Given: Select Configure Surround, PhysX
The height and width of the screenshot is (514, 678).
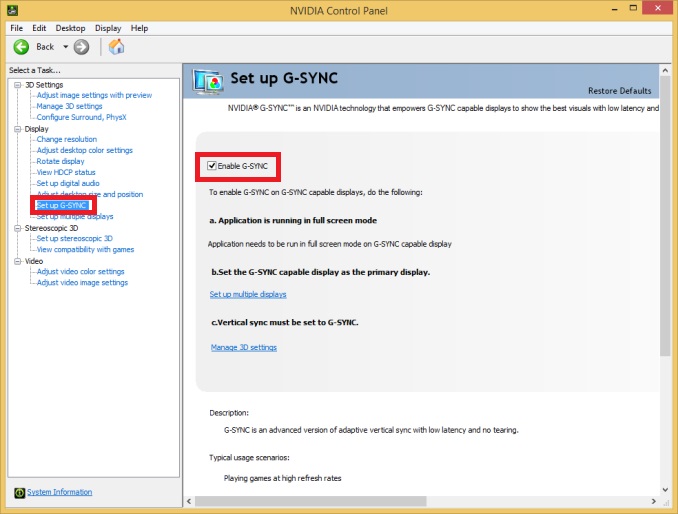Looking at the screenshot, I should pyautogui.click(x=81, y=117).
